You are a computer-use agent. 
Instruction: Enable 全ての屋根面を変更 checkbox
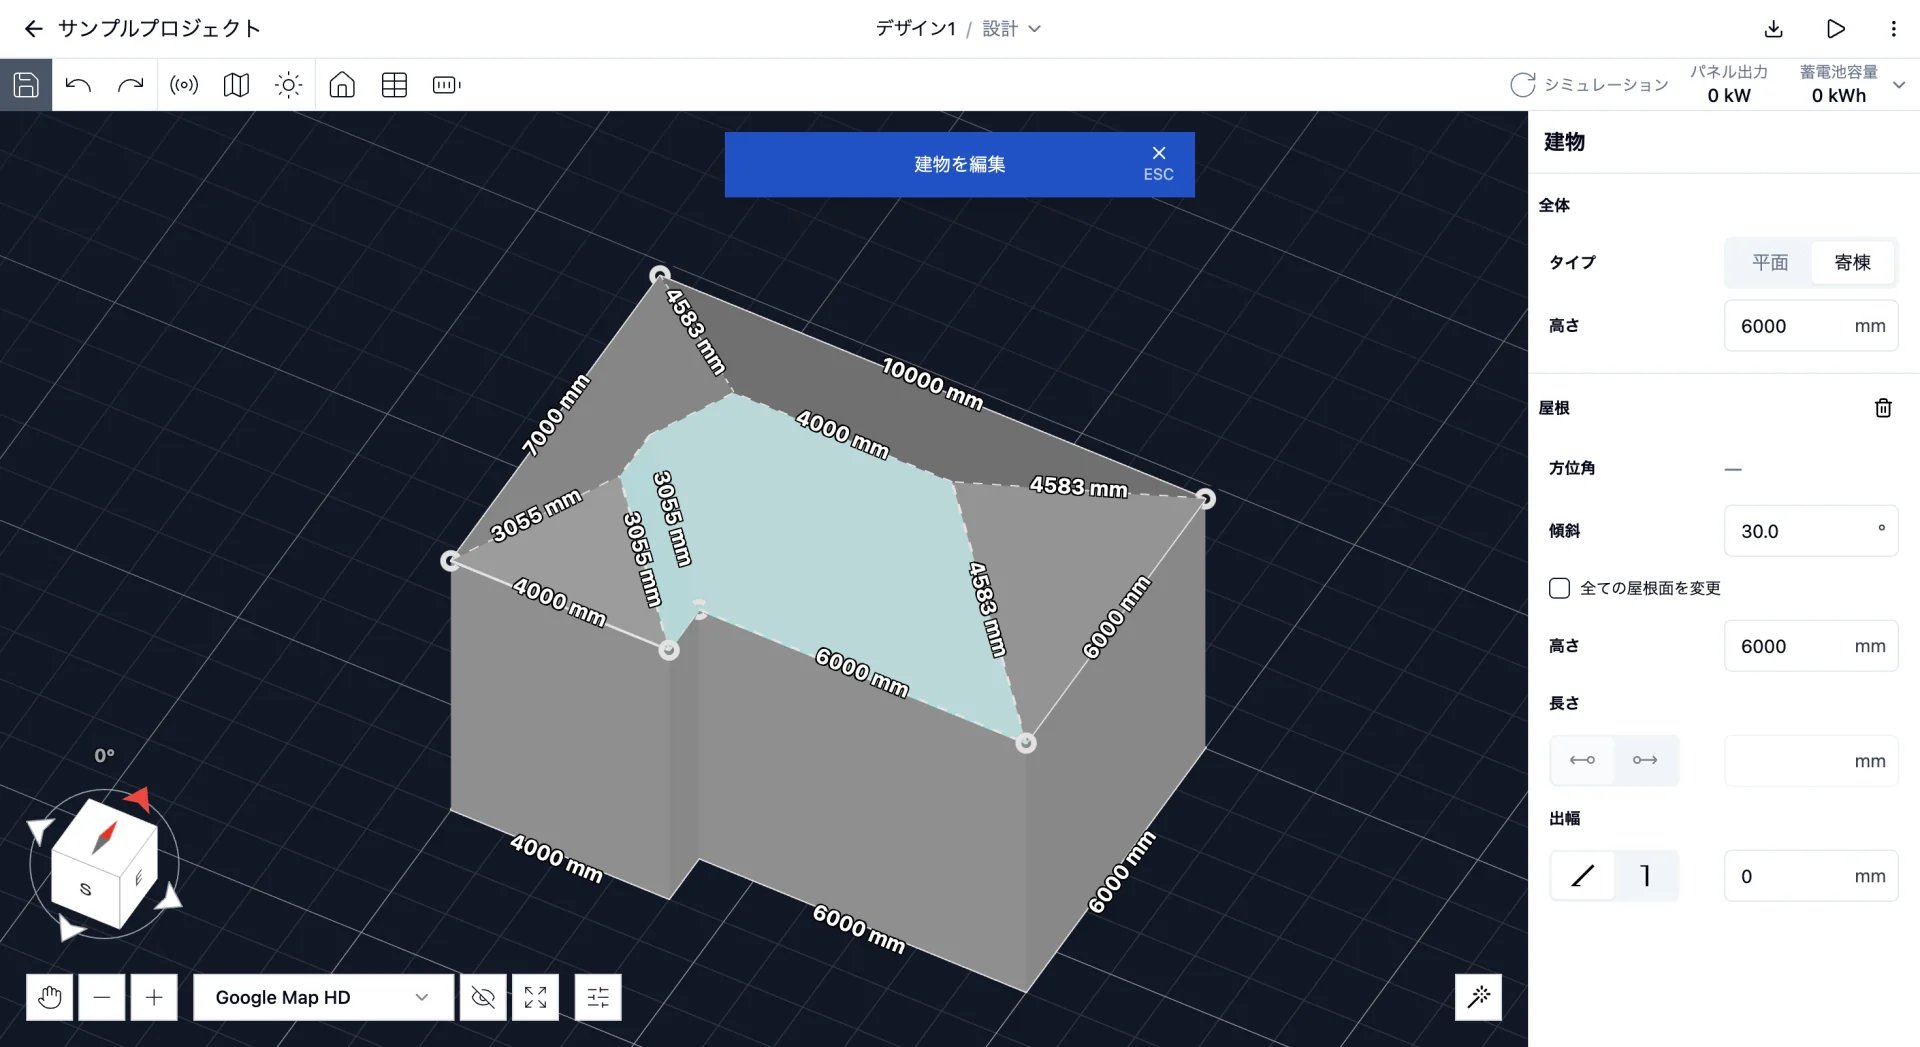click(1559, 588)
